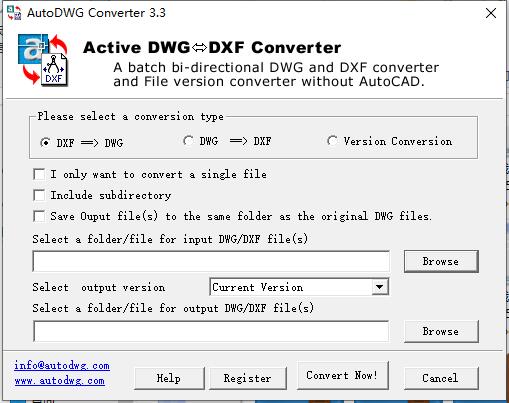This screenshot has height=403, width=509.
Task: Start conversion with Convert Now!
Action: (342, 375)
